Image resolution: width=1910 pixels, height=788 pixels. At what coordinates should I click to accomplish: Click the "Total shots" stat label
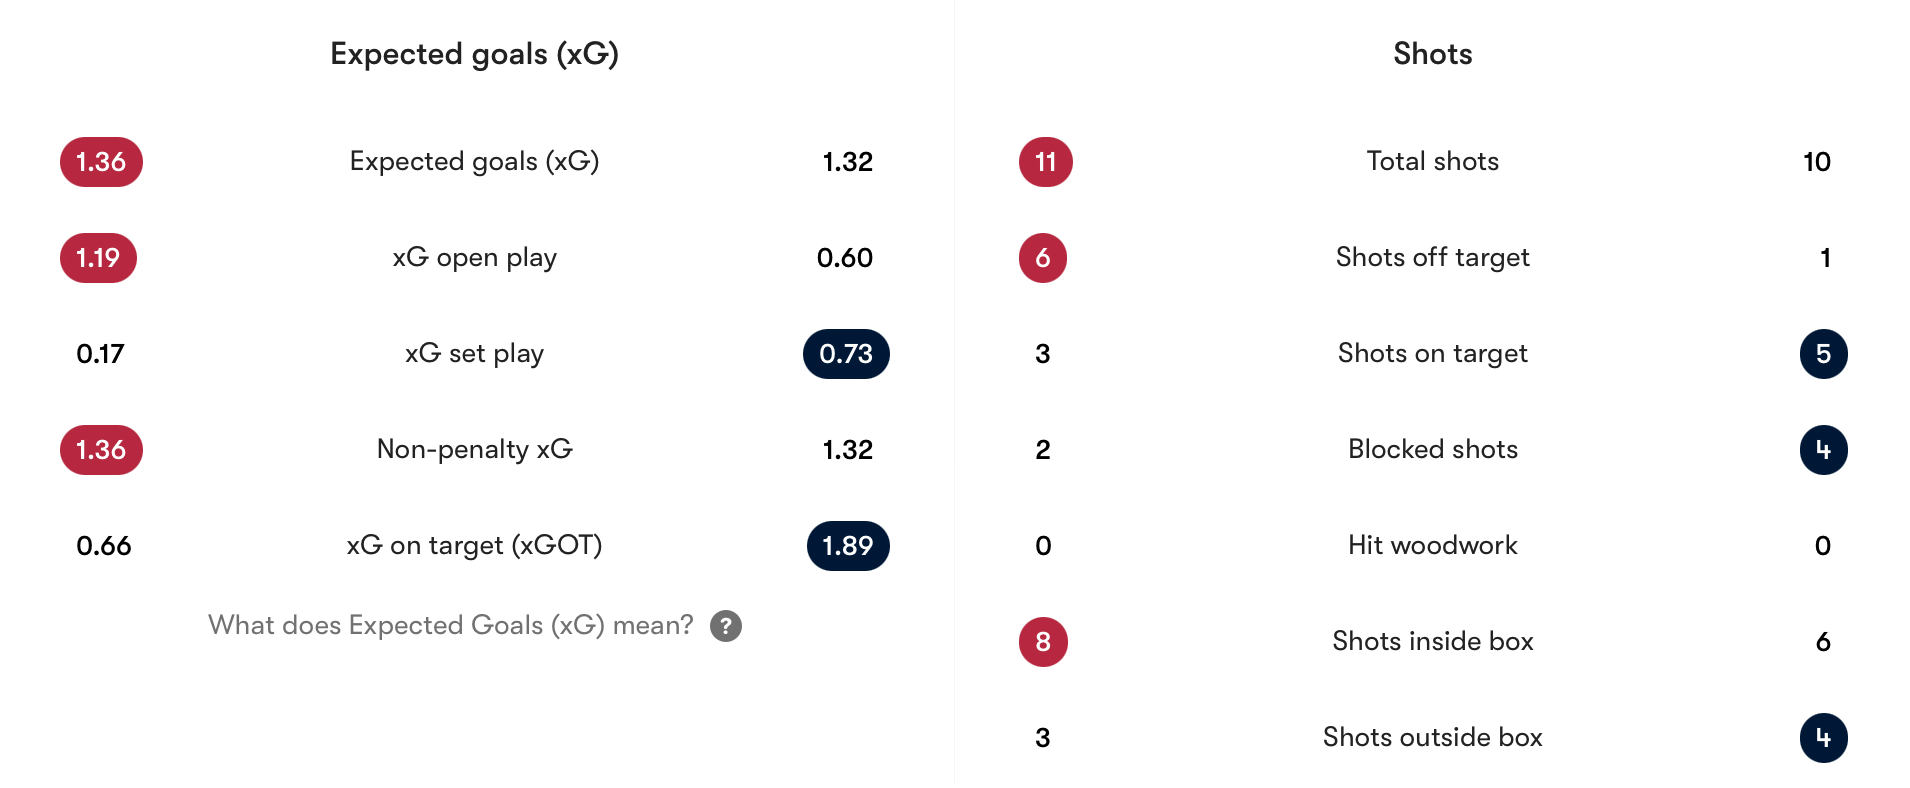click(1432, 162)
